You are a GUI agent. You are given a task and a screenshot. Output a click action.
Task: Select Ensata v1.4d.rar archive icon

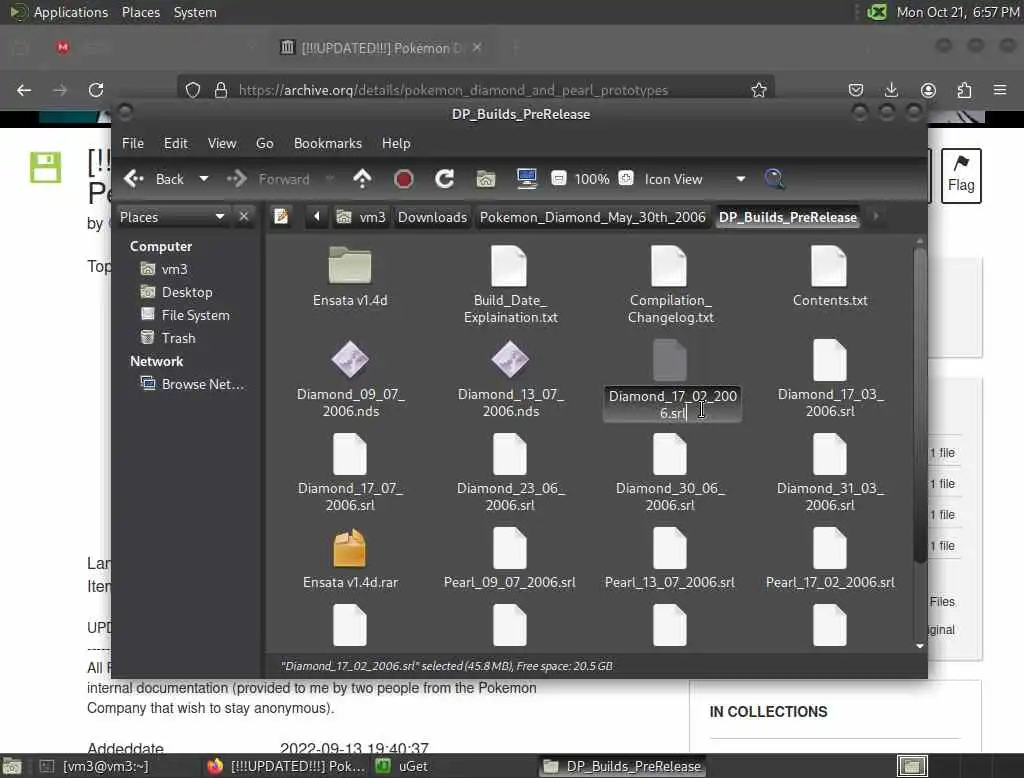[350, 547]
